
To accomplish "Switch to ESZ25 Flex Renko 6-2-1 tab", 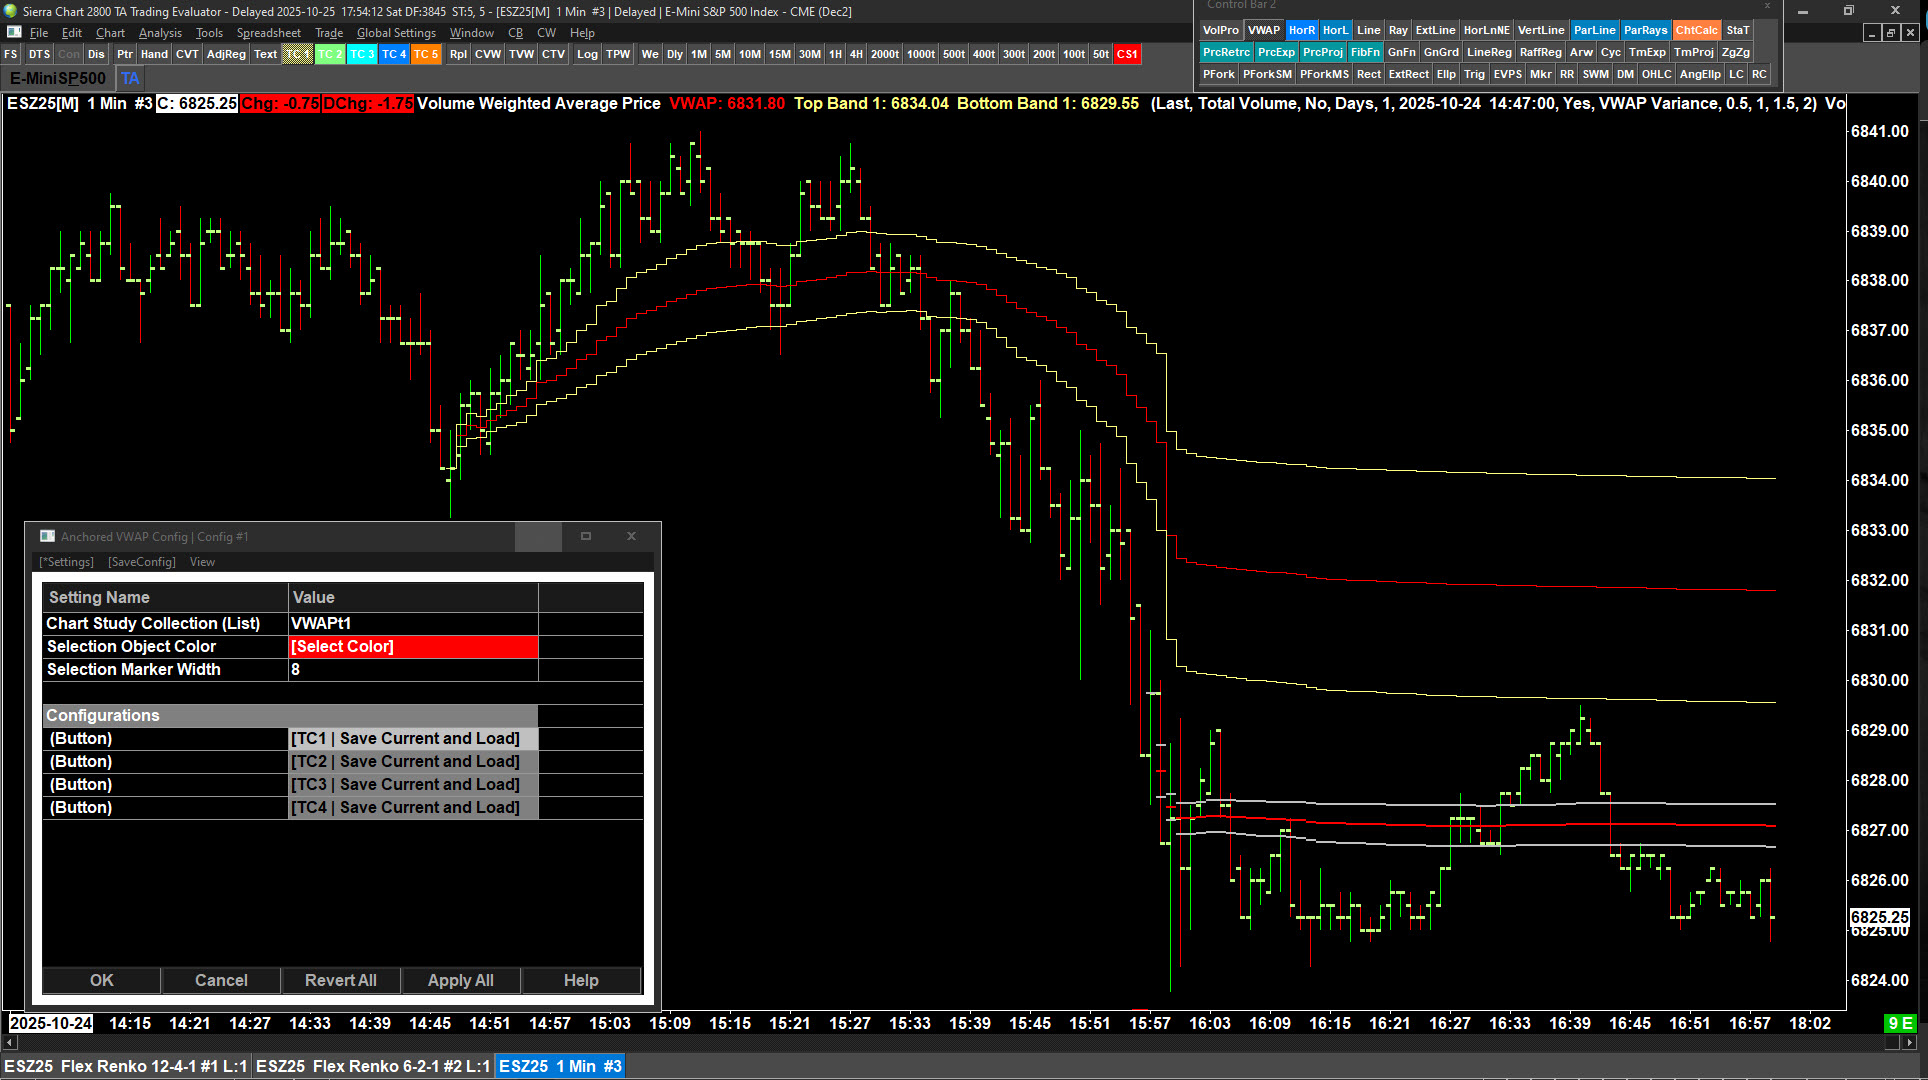I will pos(372,1066).
